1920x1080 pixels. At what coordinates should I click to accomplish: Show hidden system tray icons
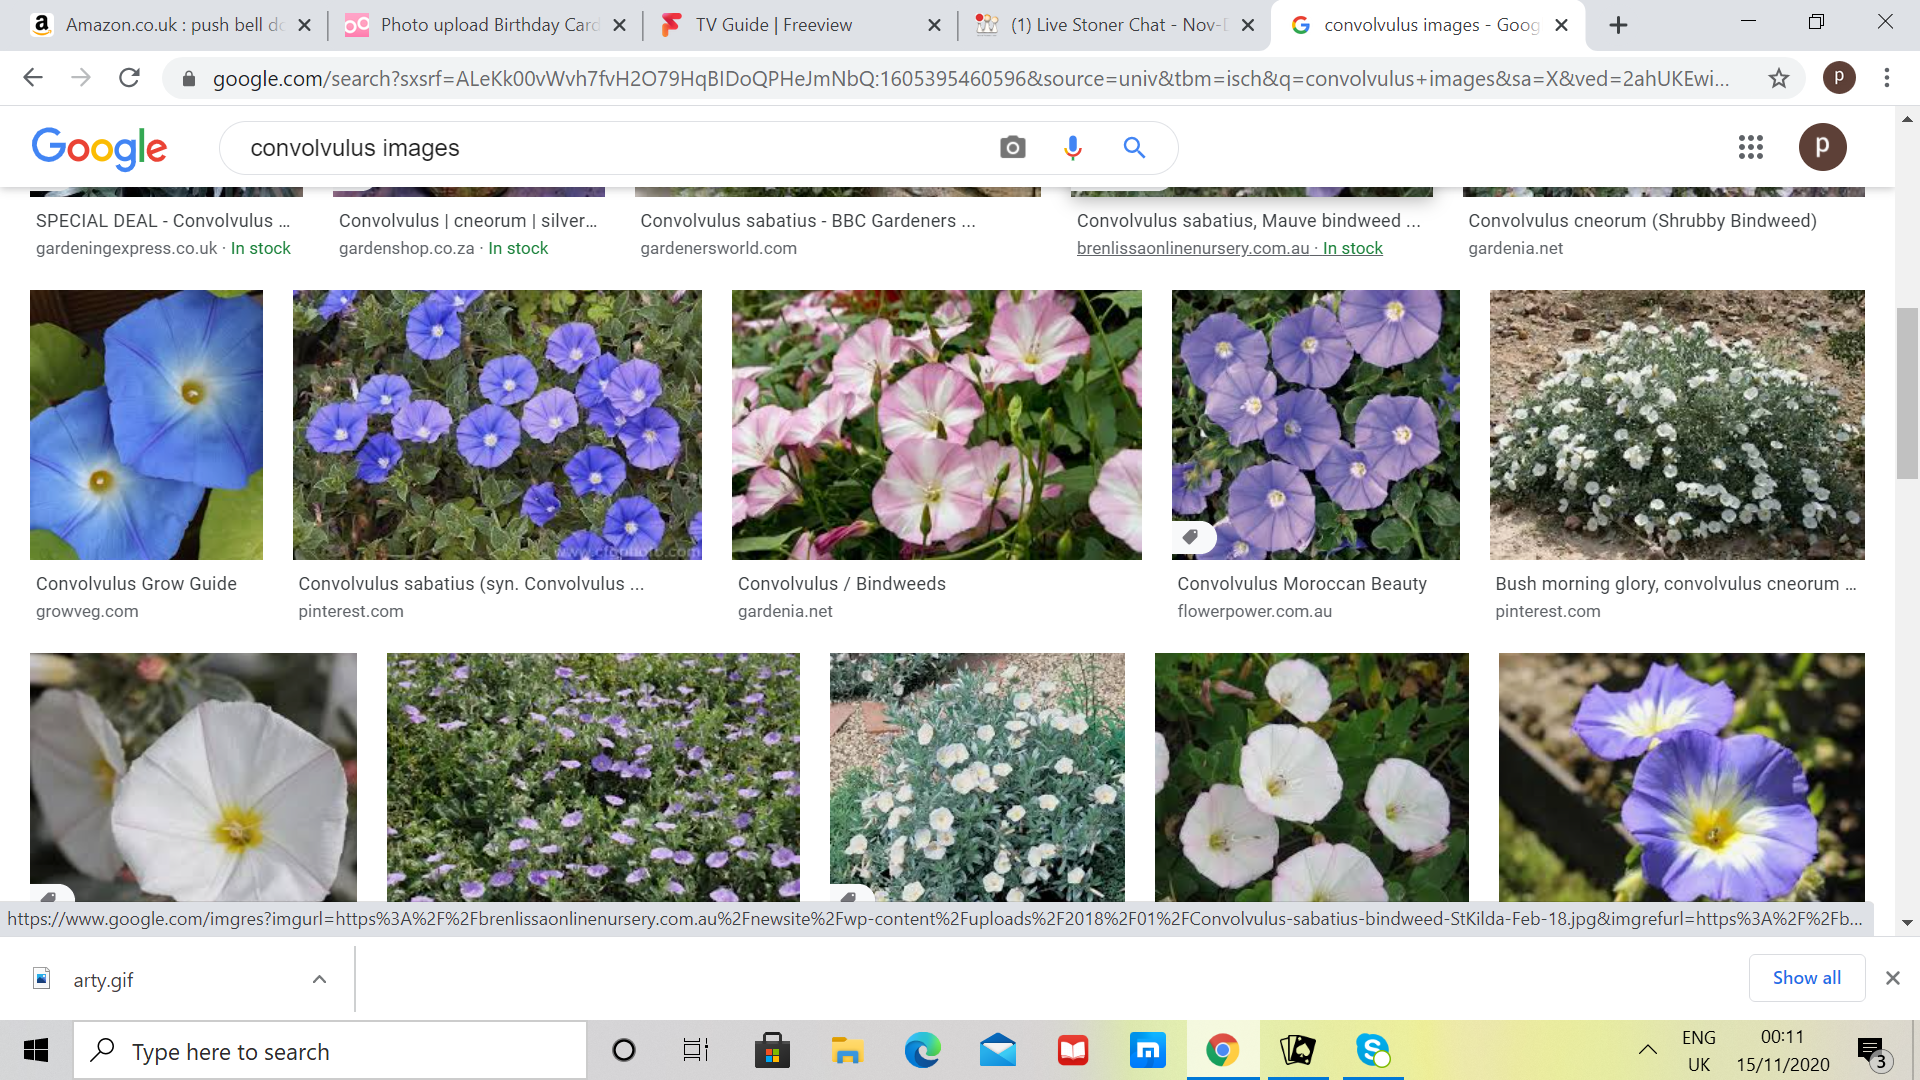click(x=1647, y=1050)
